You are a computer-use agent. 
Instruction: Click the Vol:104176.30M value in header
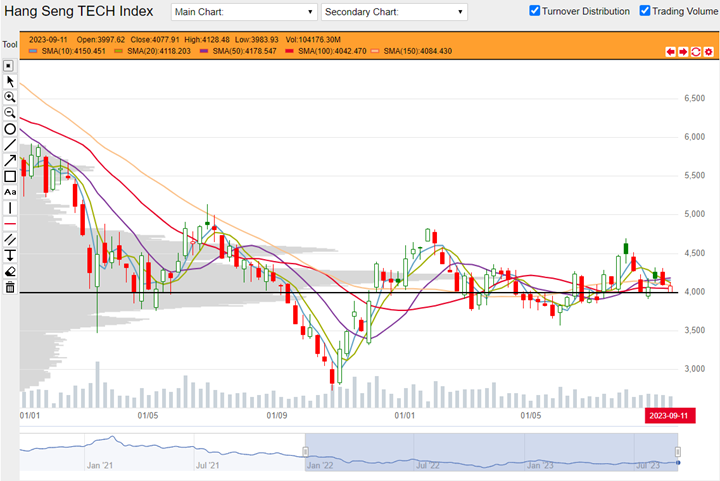coord(313,39)
